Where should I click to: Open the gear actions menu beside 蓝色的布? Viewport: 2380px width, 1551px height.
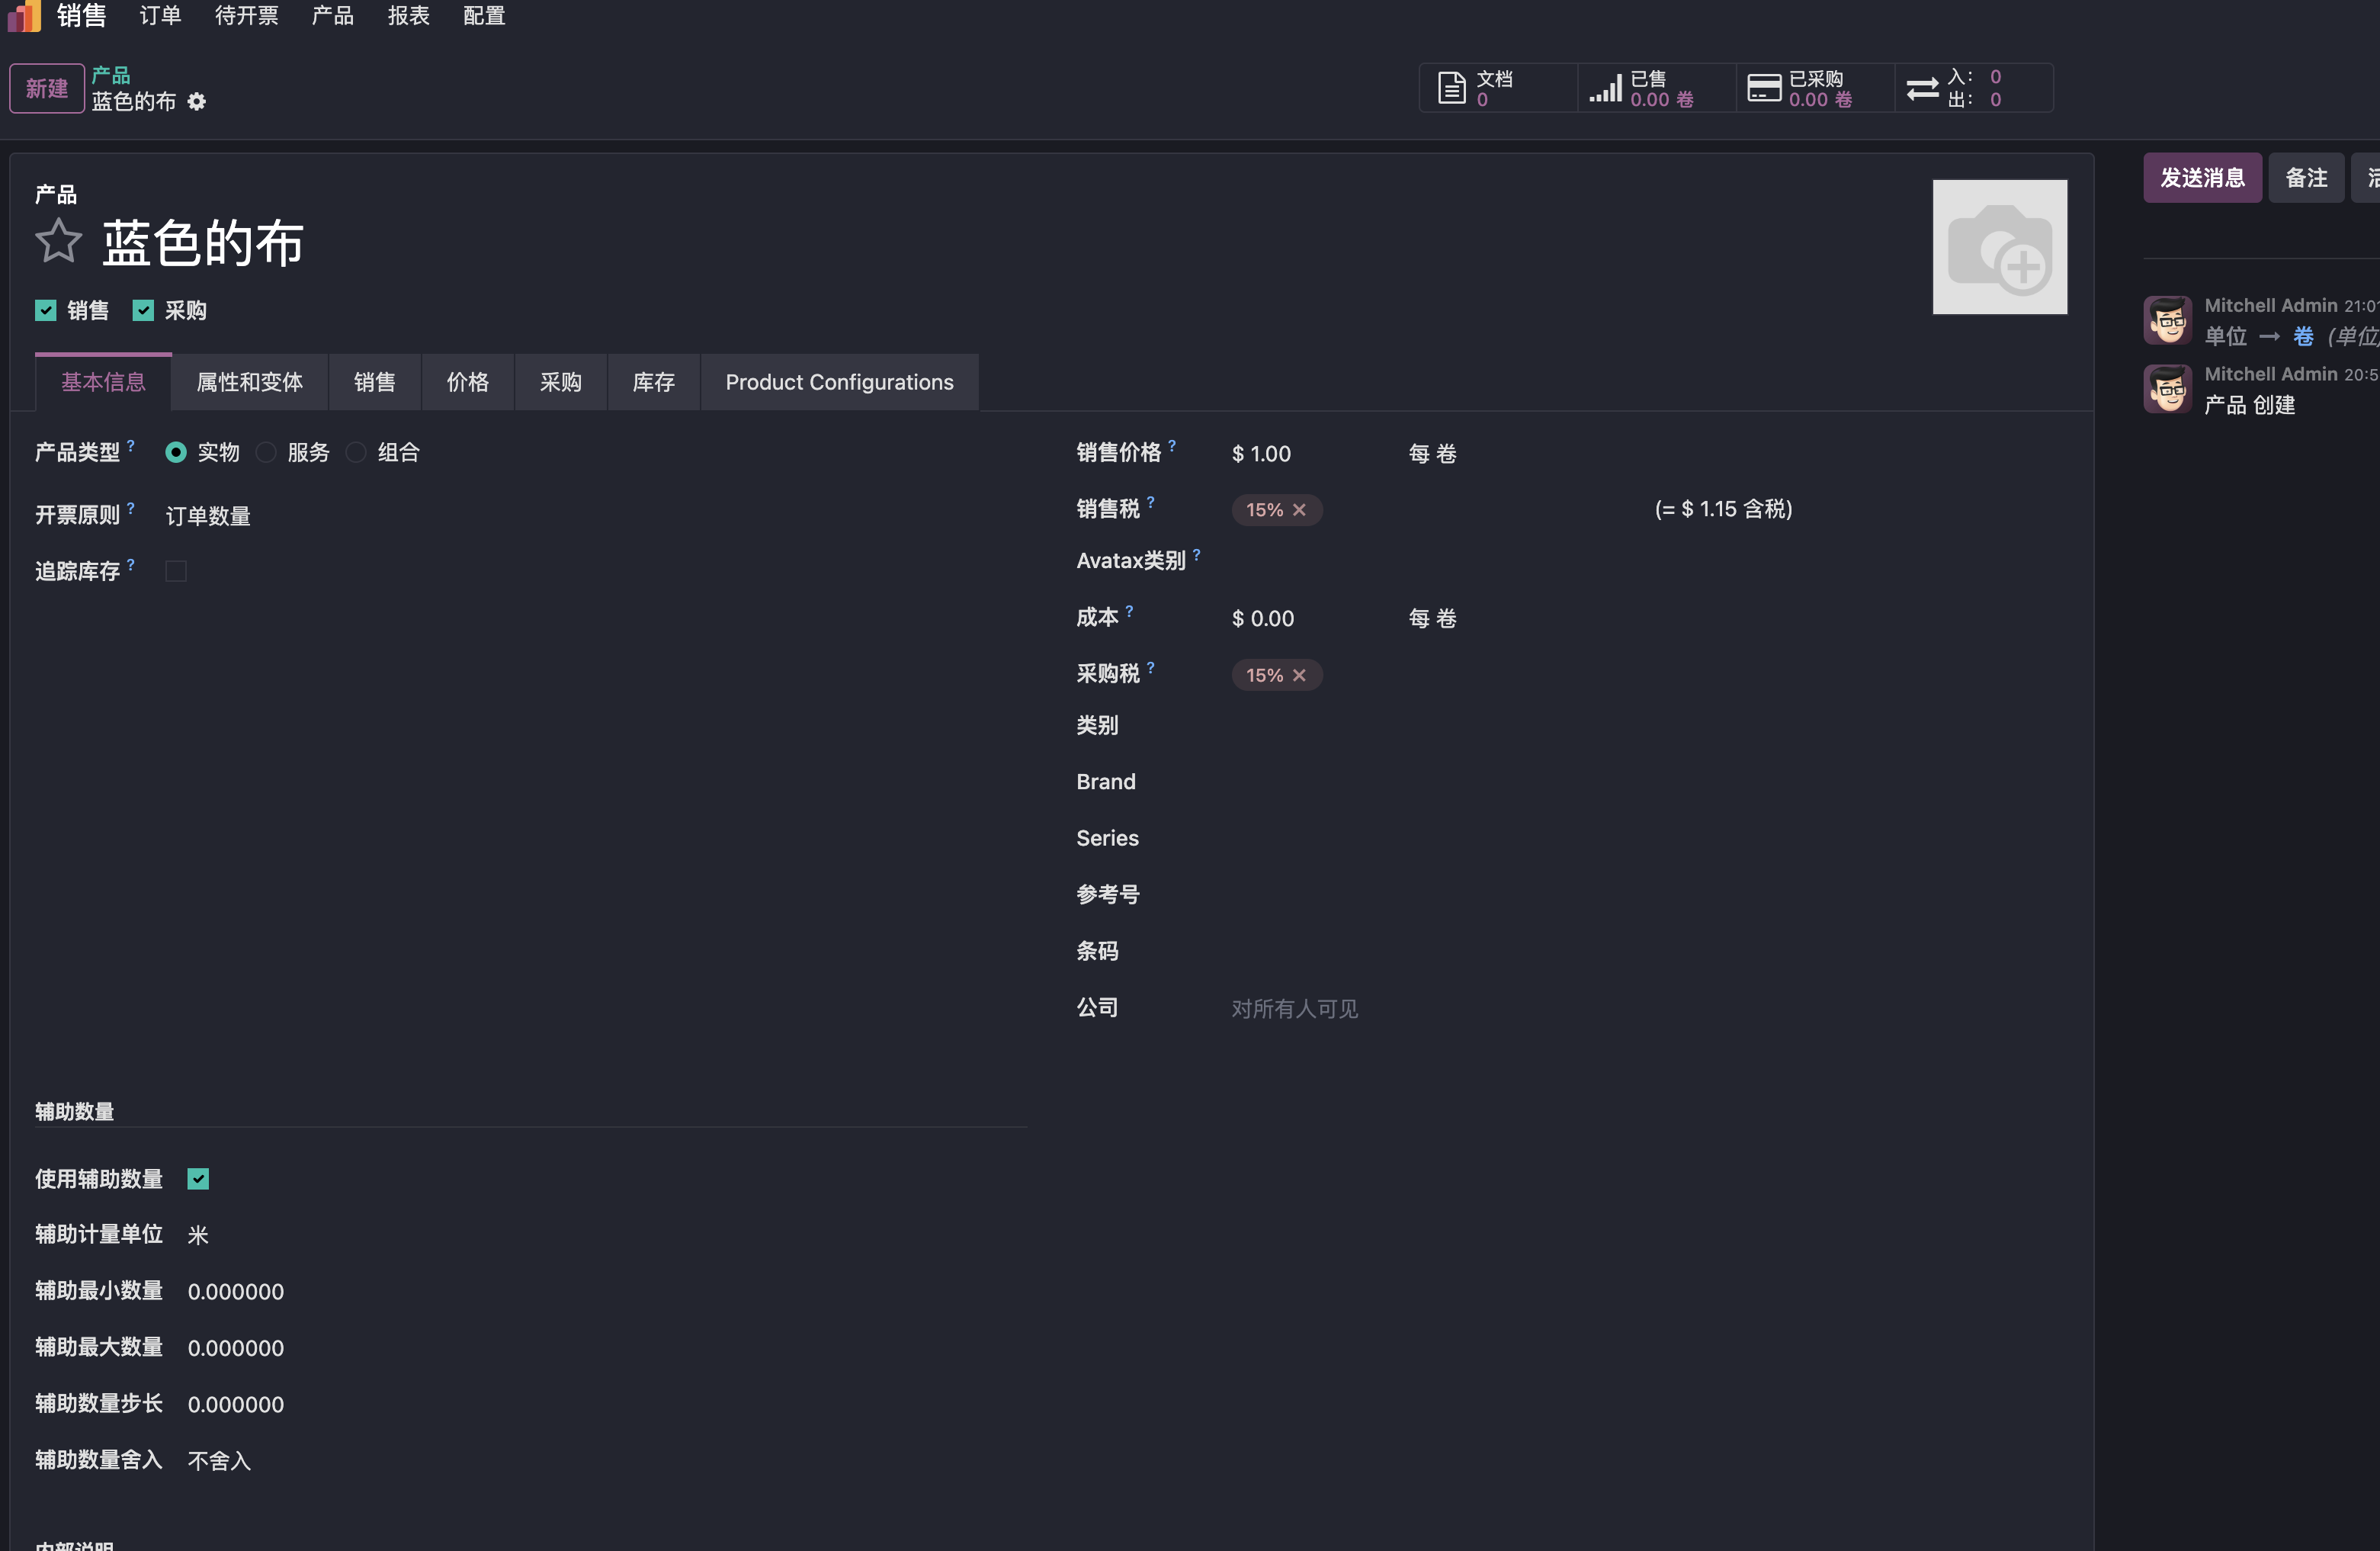(x=197, y=102)
